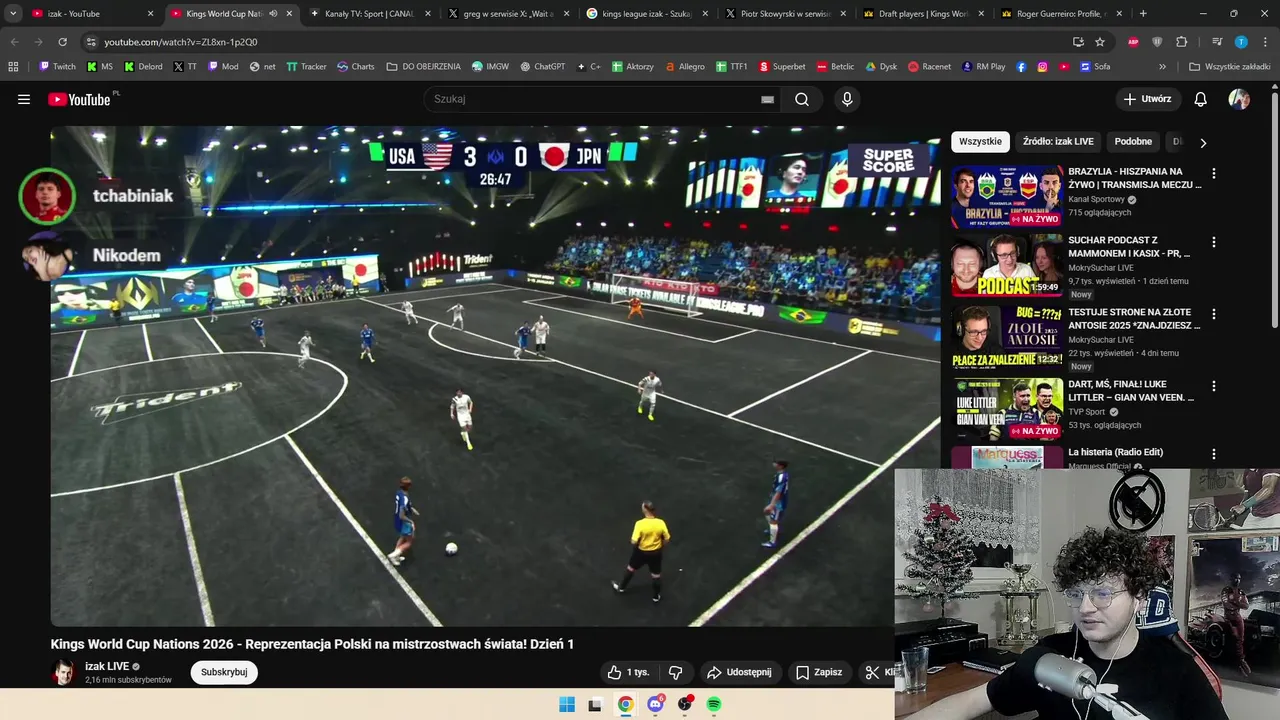The image size is (1280, 720).
Task: Click the page vertical scrollbar
Action: [x=1275, y=210]
